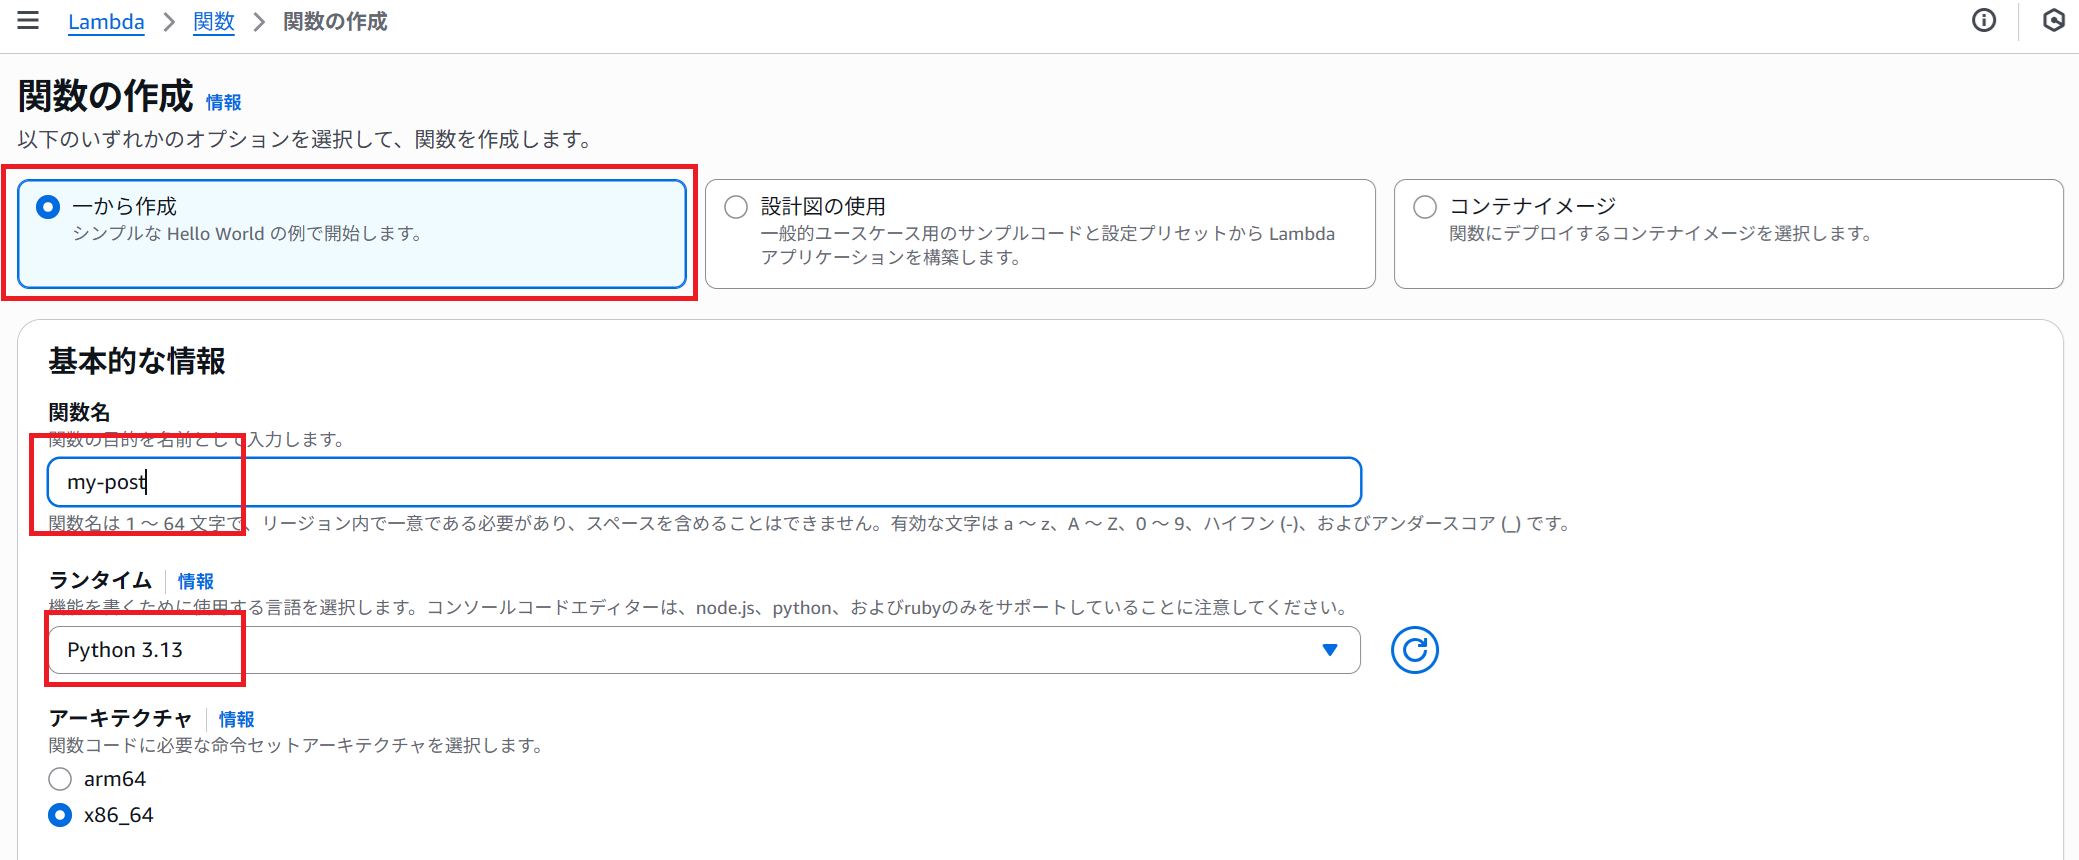Image resolution: width=2079 pixels, height=860 pixels.
Task: Open the info panel icon in header
Action: [x=1984, y=21]
